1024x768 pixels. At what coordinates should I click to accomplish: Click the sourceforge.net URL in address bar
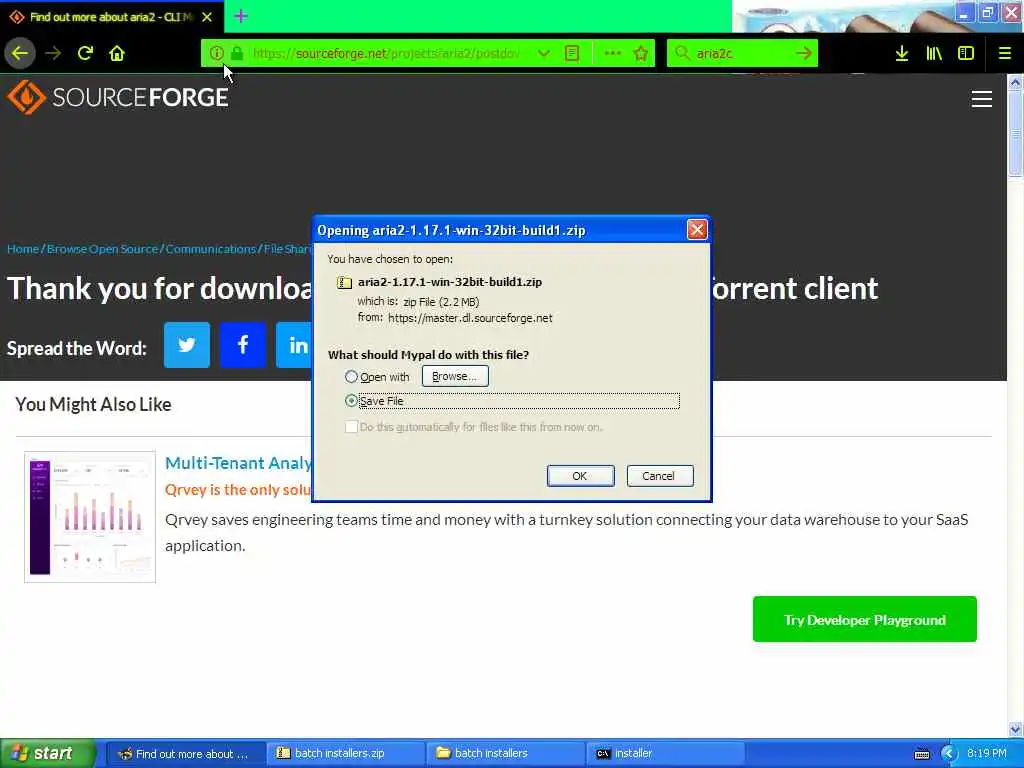click(385, 54)
